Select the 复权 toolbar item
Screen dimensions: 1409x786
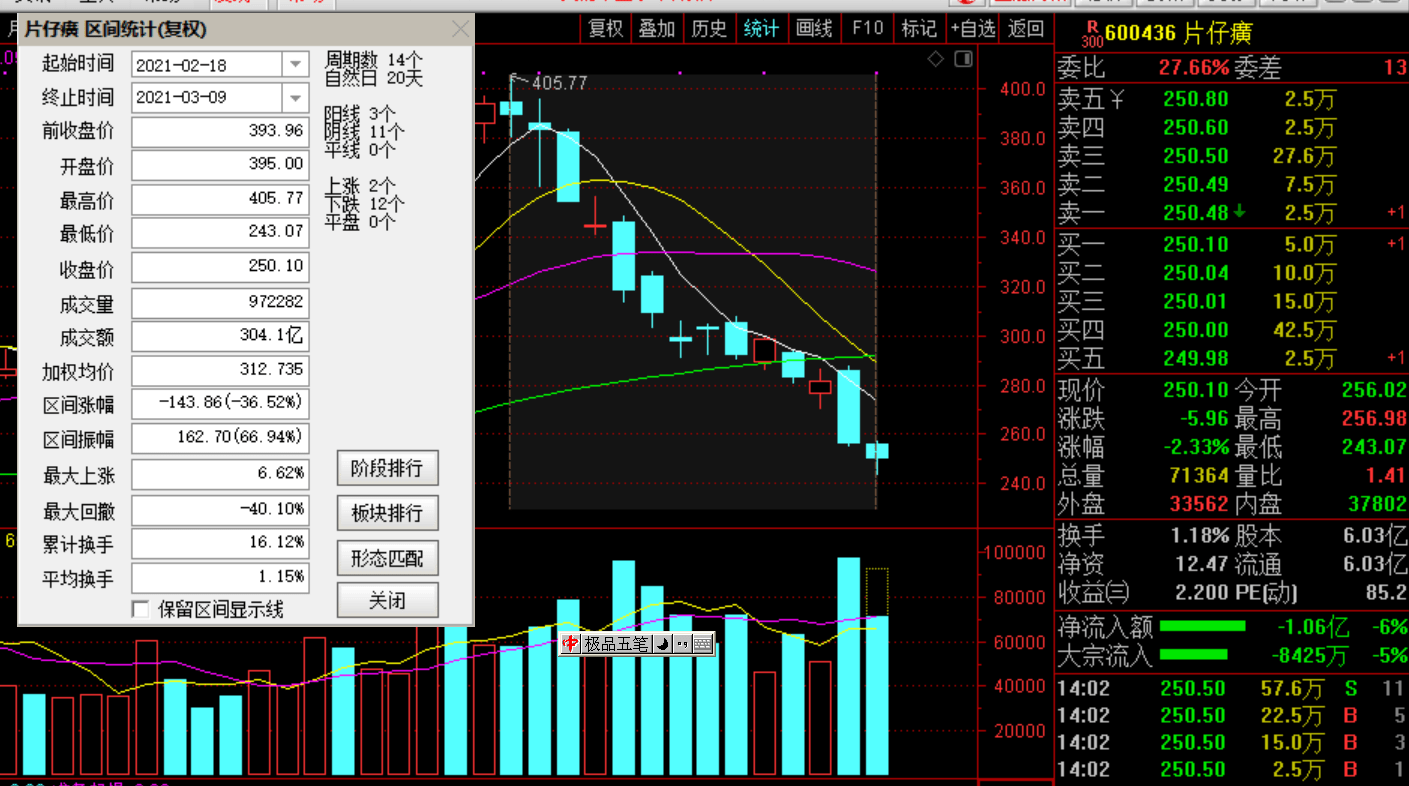tap(606, 28)
